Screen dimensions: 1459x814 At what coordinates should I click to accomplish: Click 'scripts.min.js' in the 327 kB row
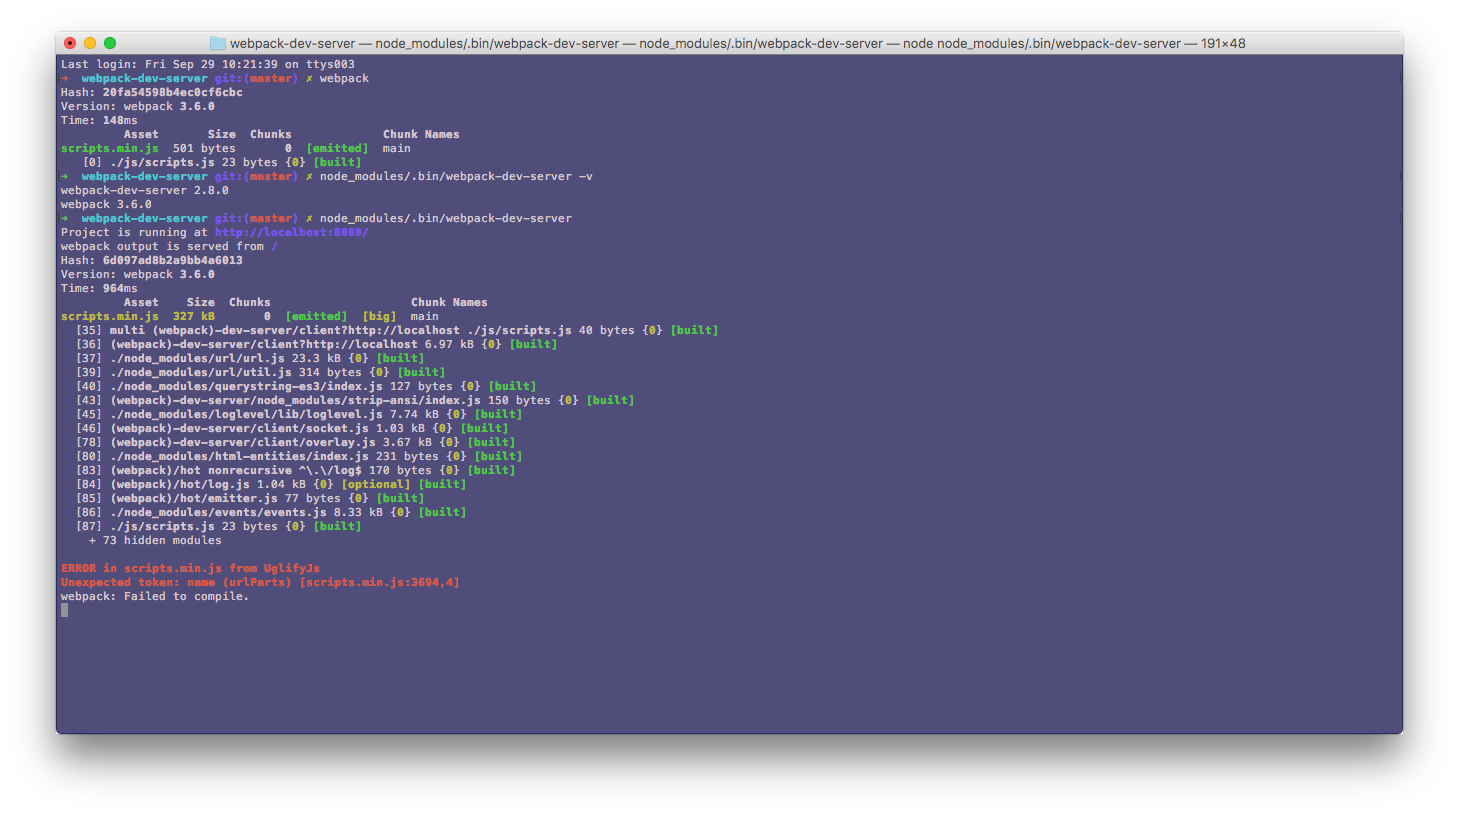110,316
